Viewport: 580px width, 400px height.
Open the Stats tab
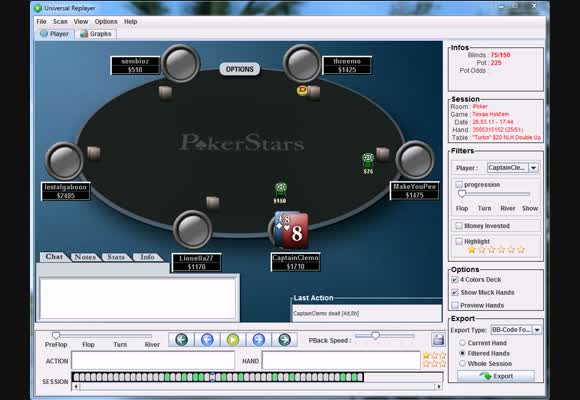pos(116,256)
